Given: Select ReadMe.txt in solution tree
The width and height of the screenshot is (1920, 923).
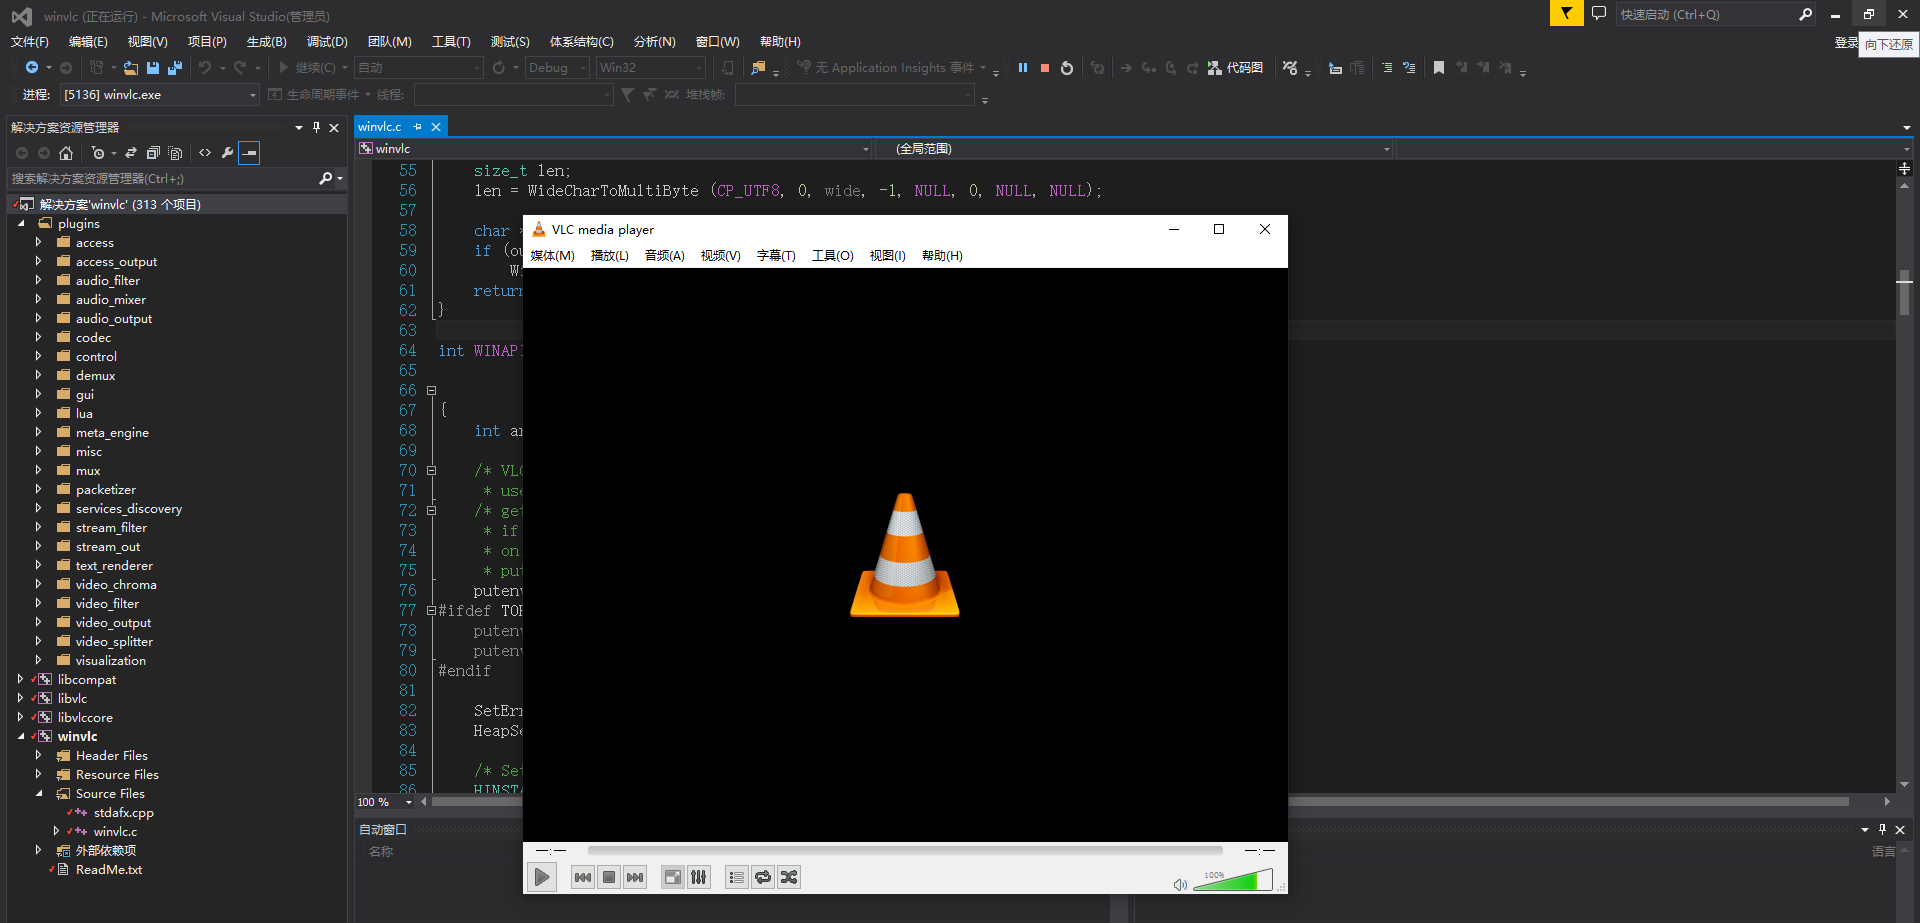Looking at the screenshot, I should click(x=109, y=870).
